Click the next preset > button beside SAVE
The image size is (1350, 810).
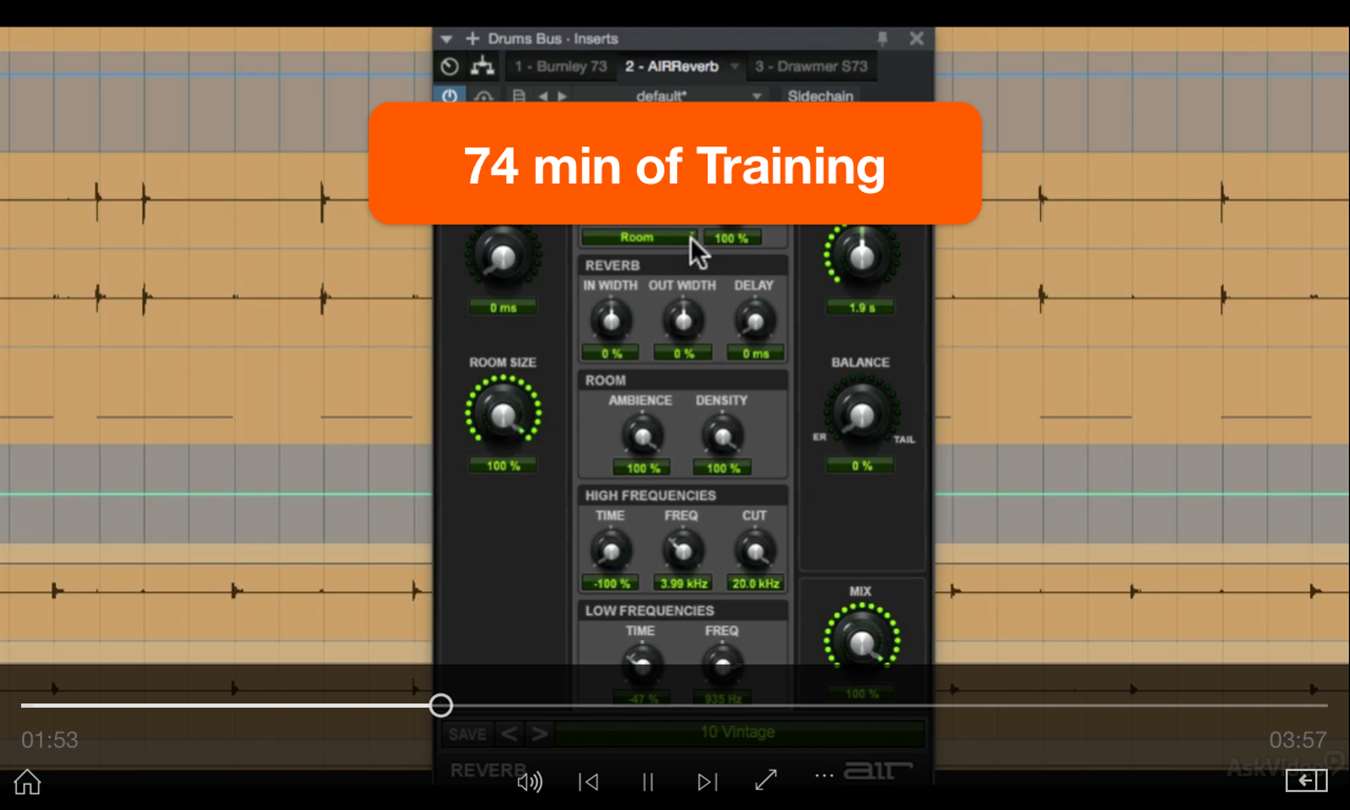539,734
